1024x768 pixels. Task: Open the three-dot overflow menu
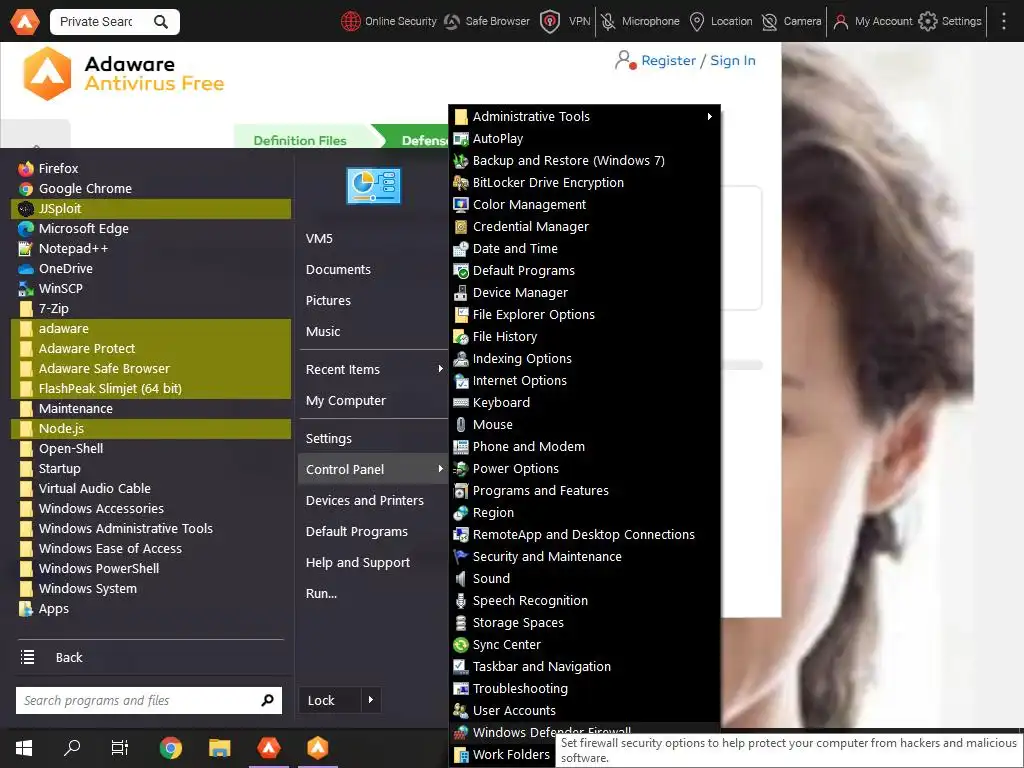coord(1004,22)
